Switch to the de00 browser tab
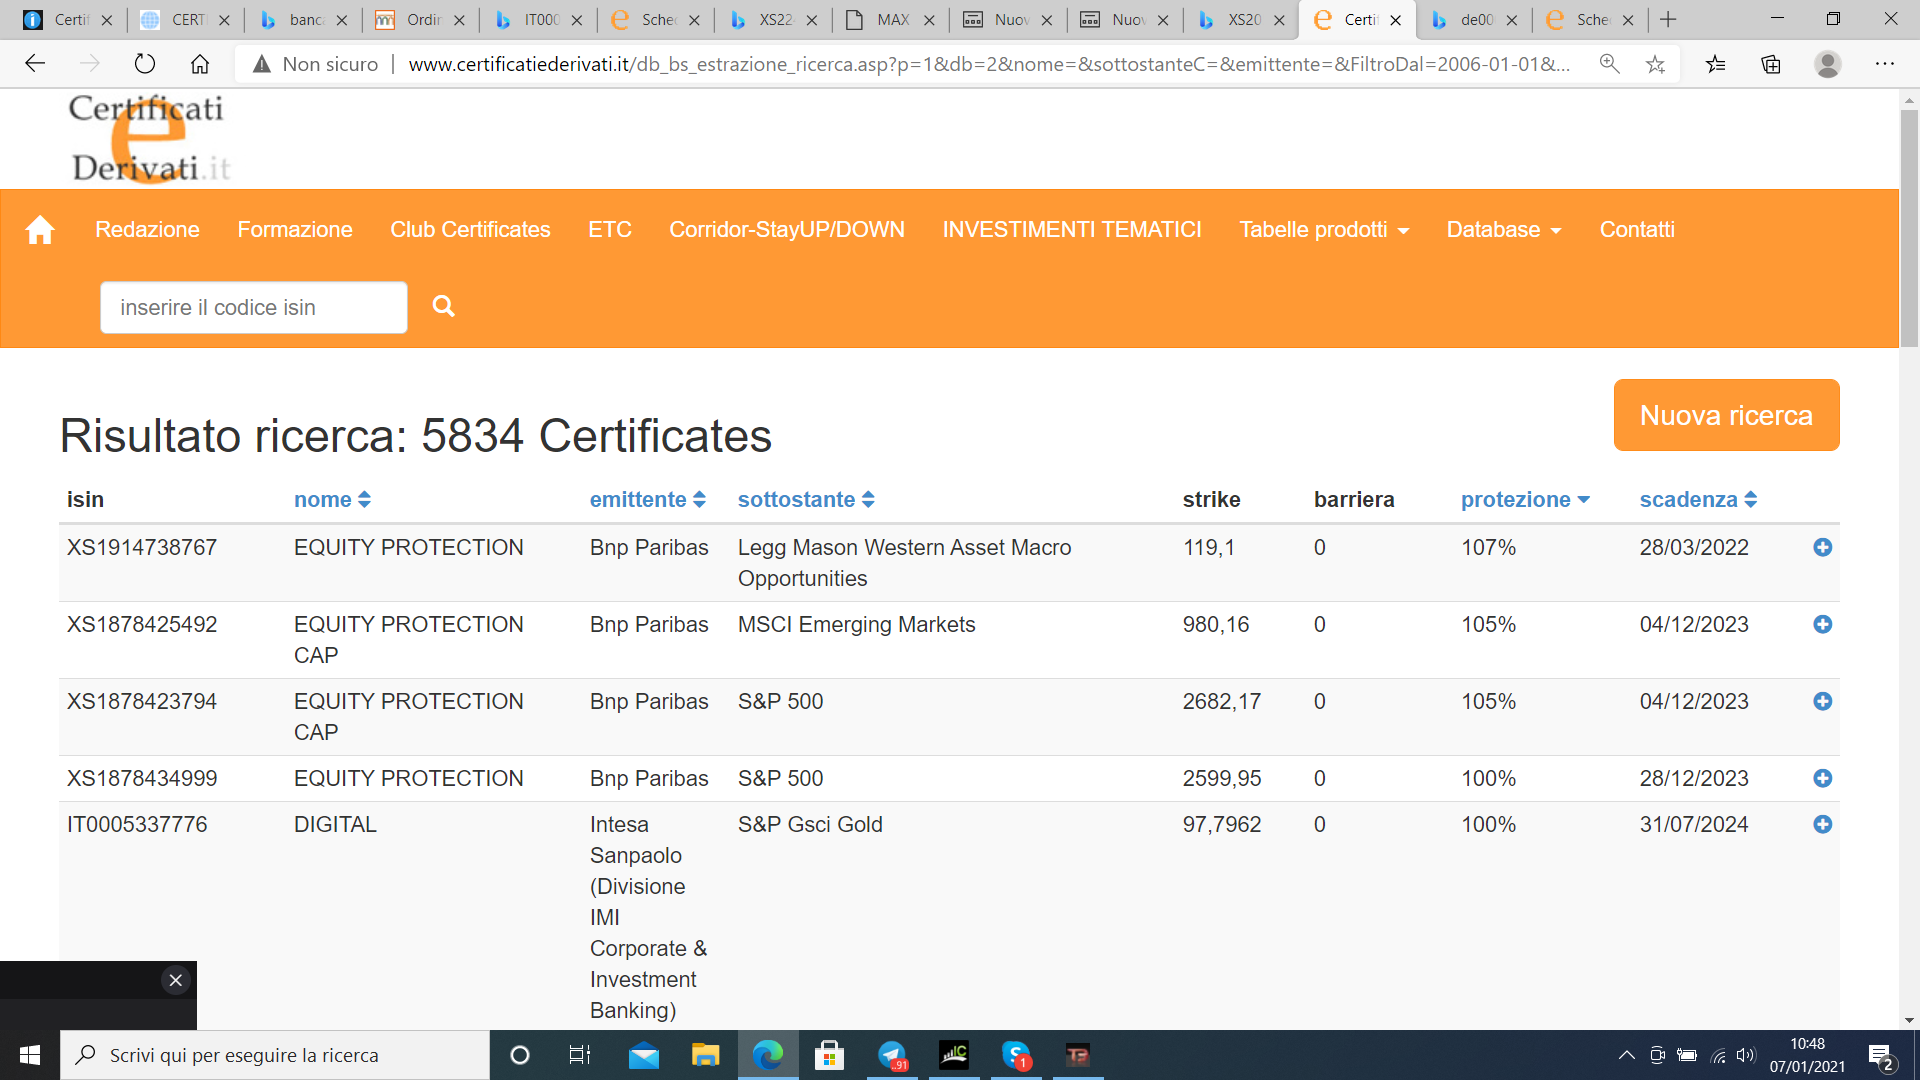Image resolution: width=1920 pixels, height=1080 pixels. pos(1476,19)
